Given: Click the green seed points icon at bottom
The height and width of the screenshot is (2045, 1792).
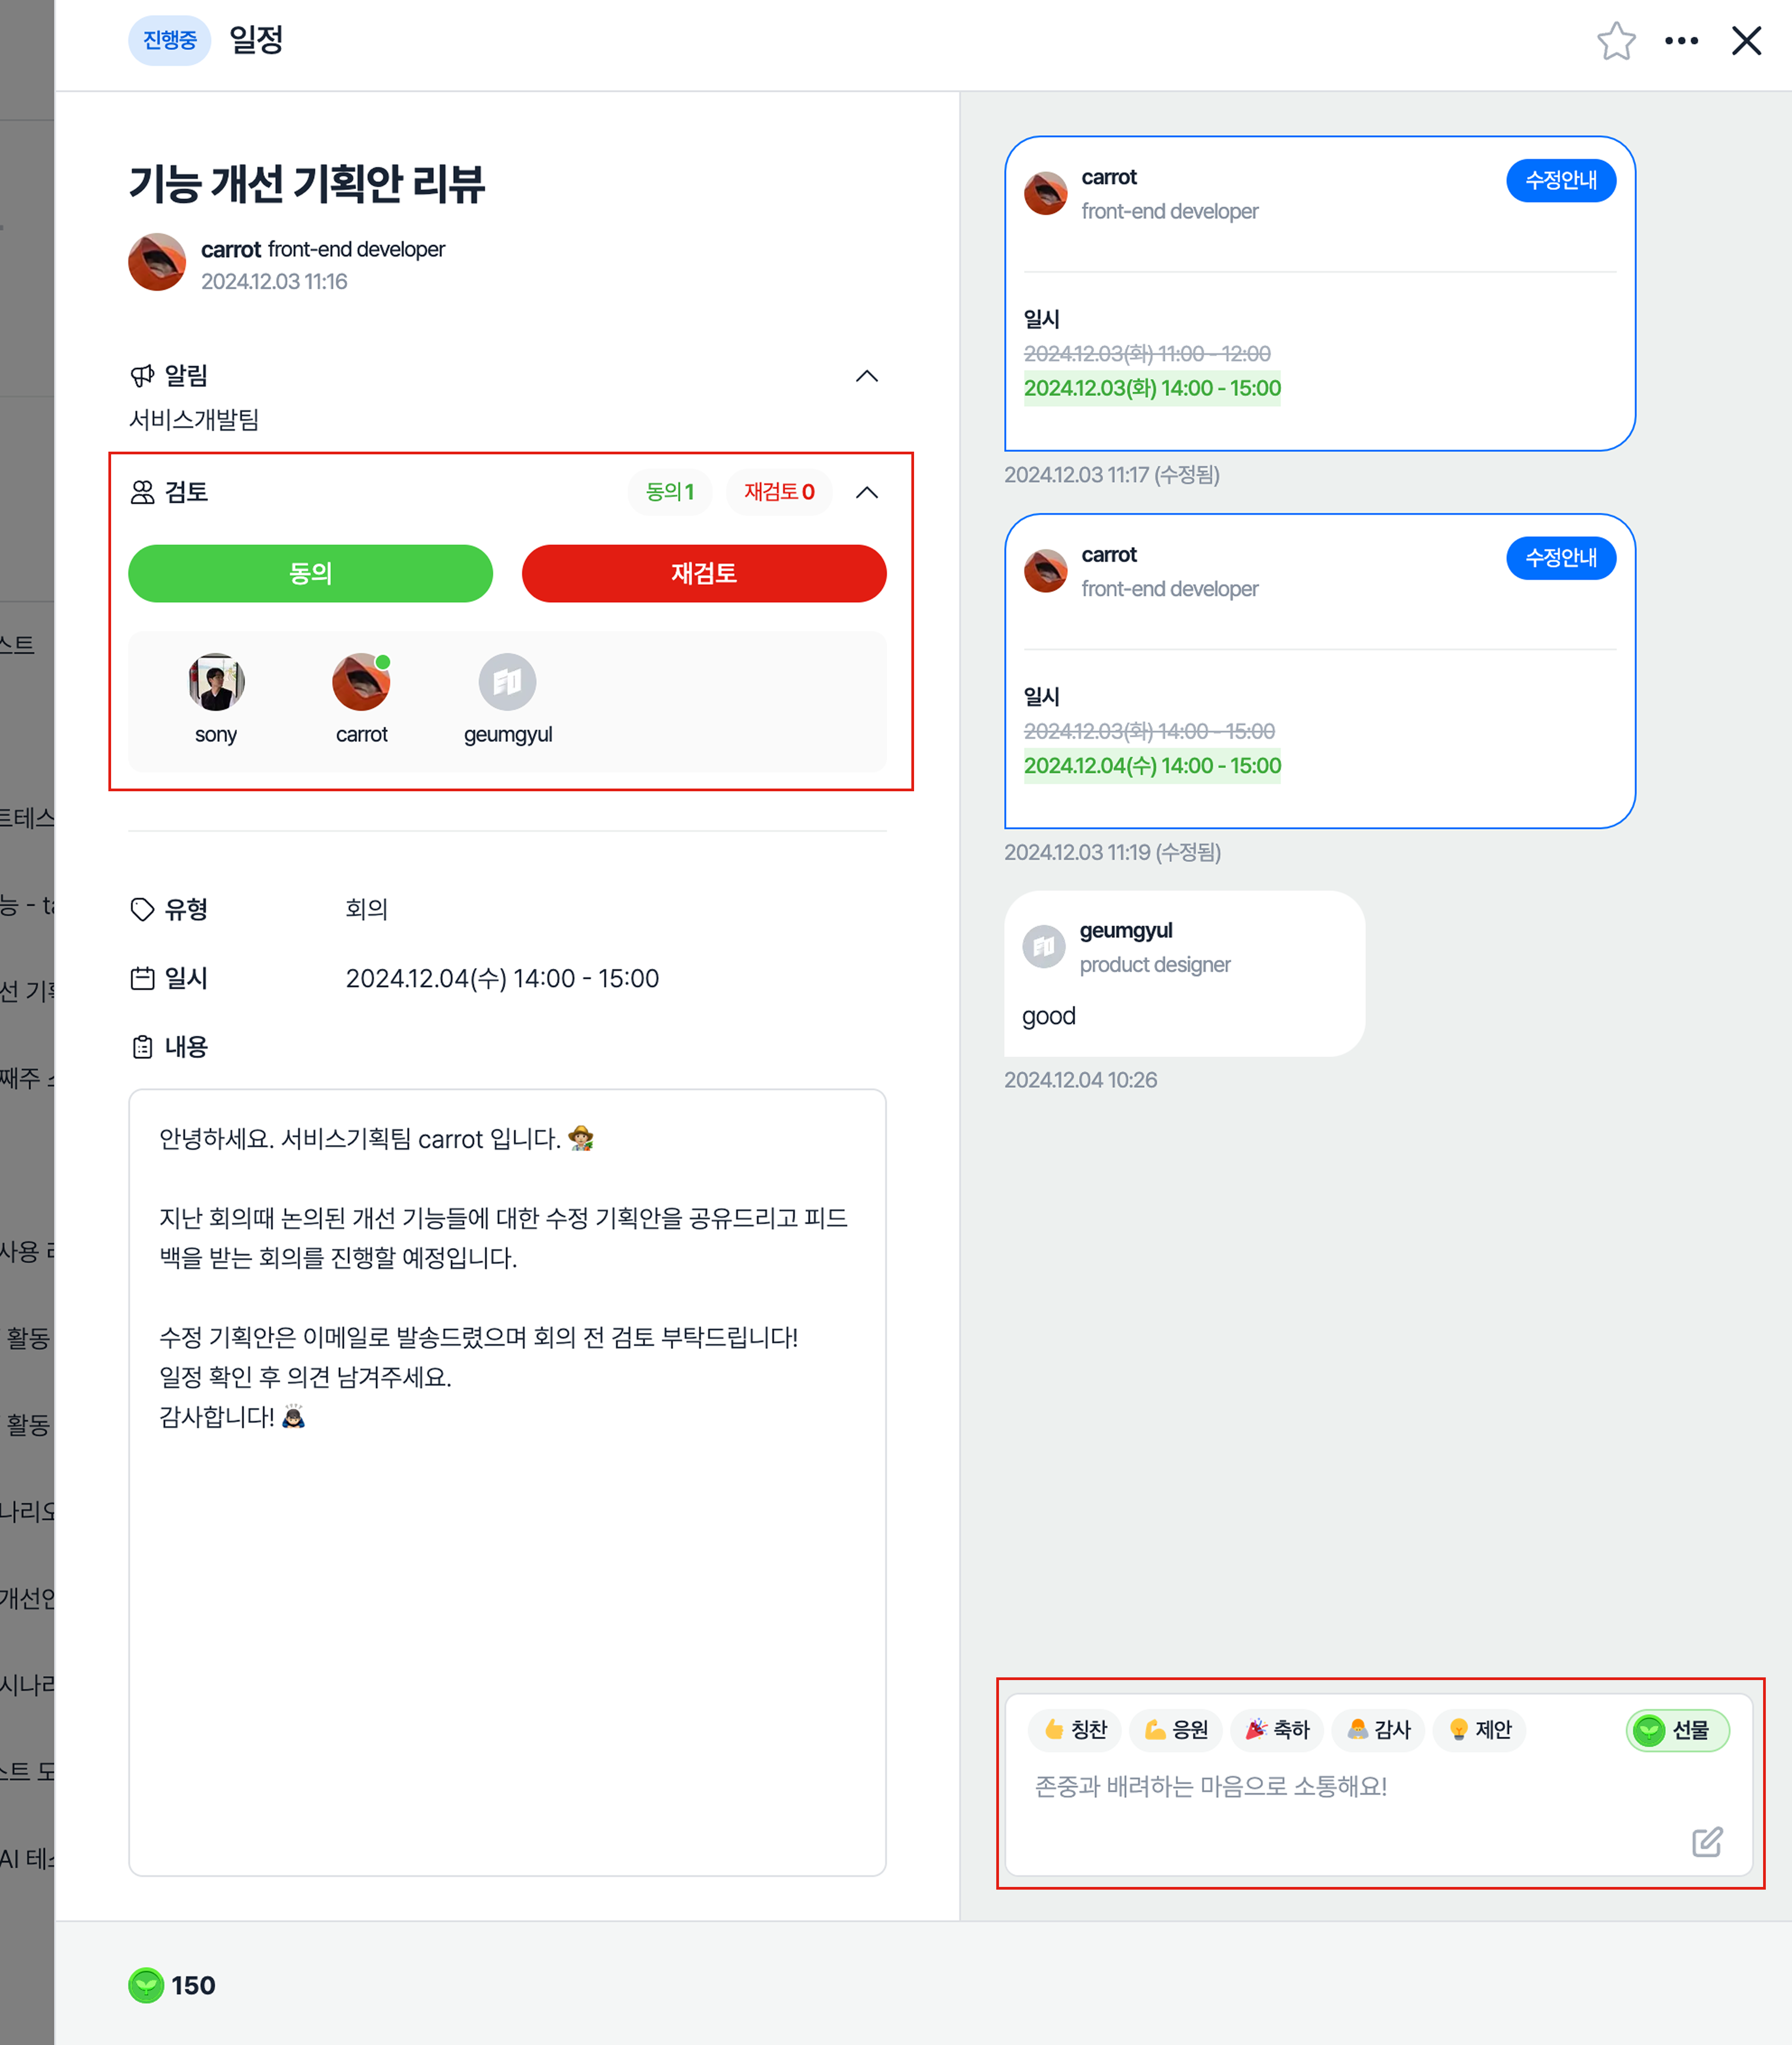Looking at the screenshot, I should 146,1985.
